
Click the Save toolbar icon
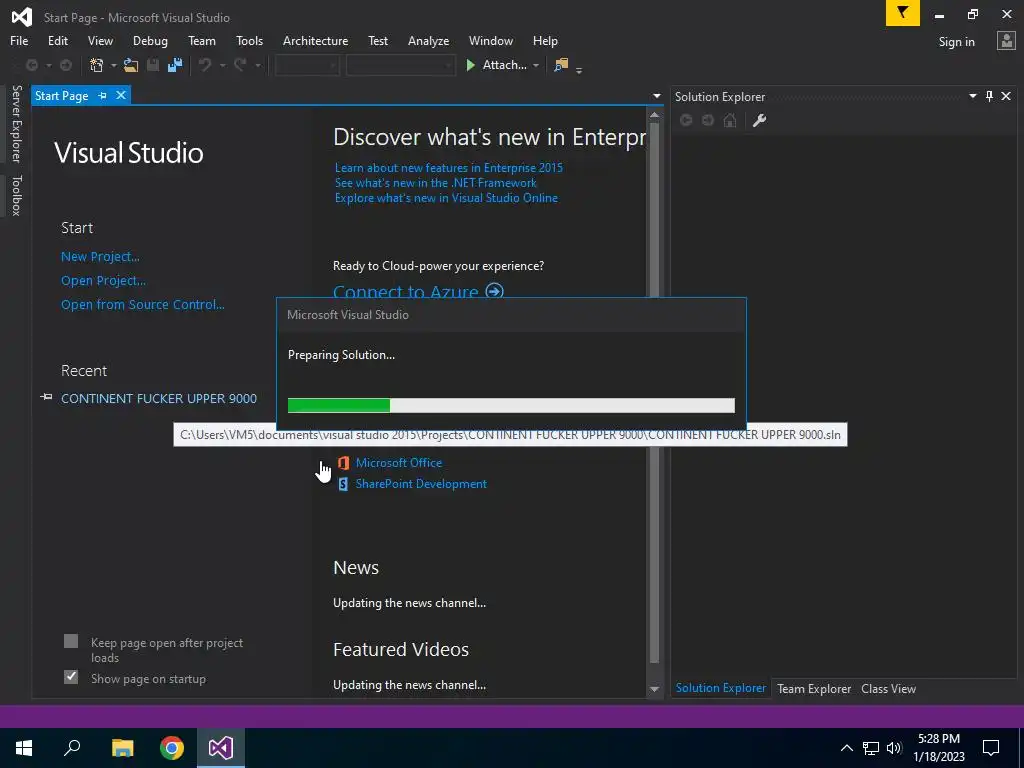153,65
